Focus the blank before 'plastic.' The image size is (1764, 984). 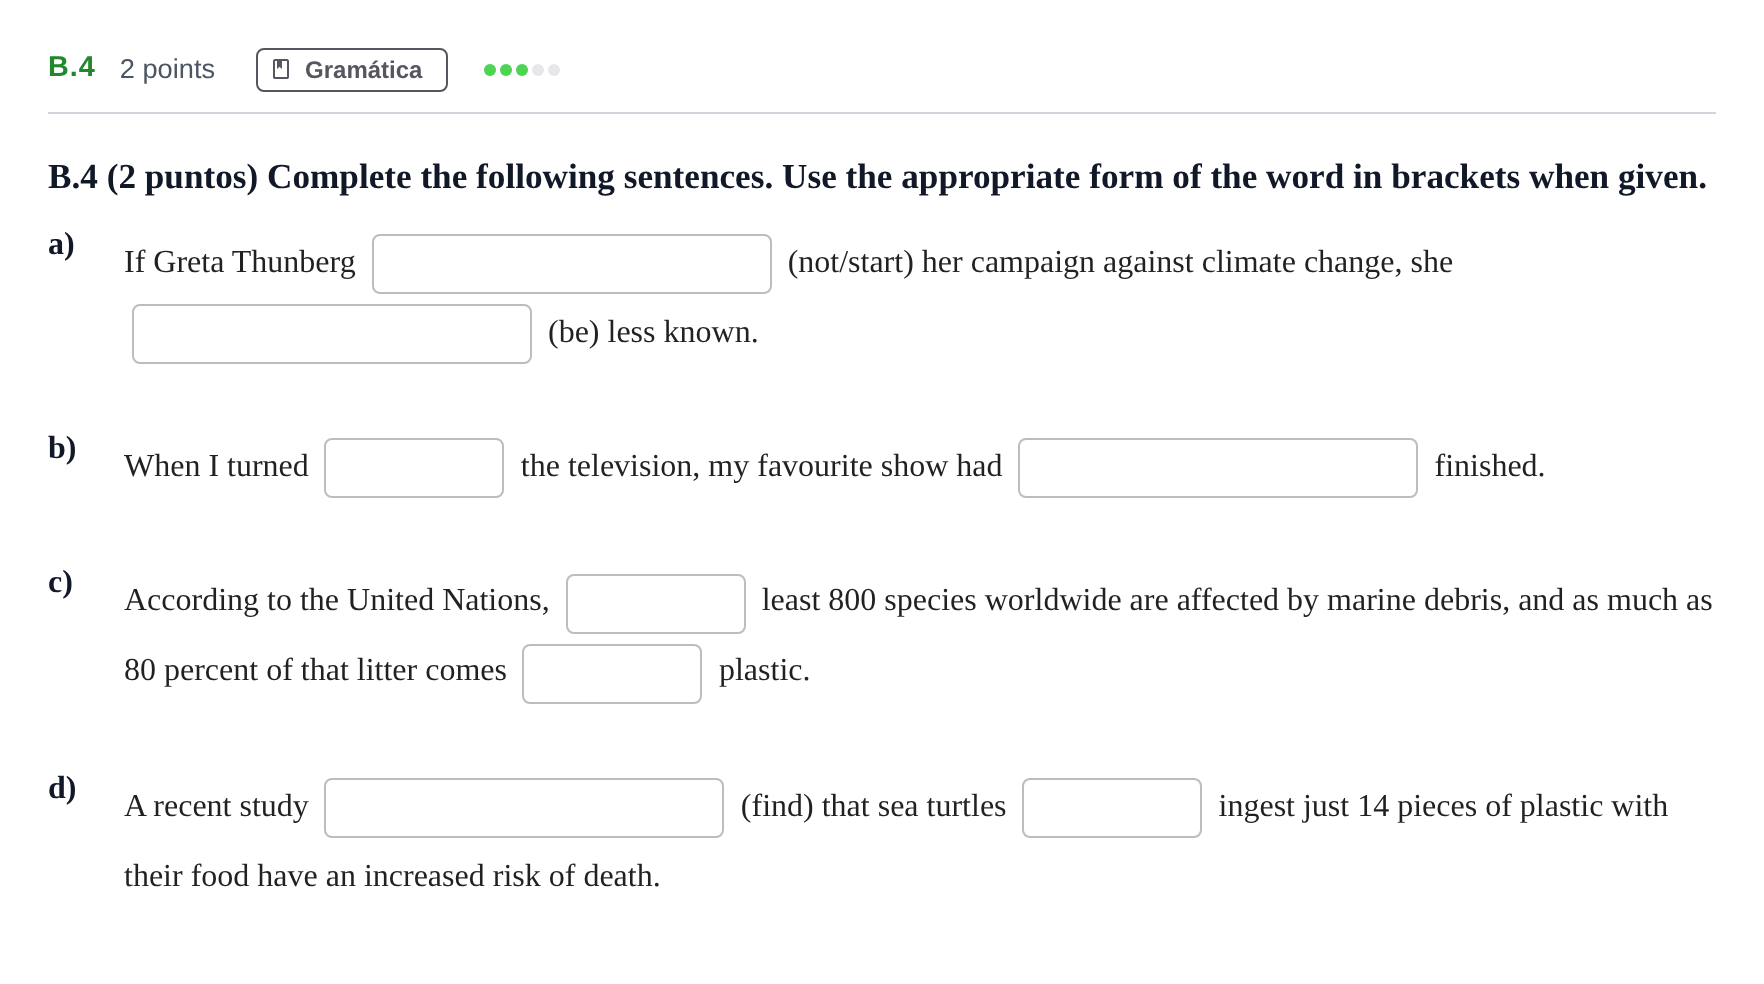(612, 674)
